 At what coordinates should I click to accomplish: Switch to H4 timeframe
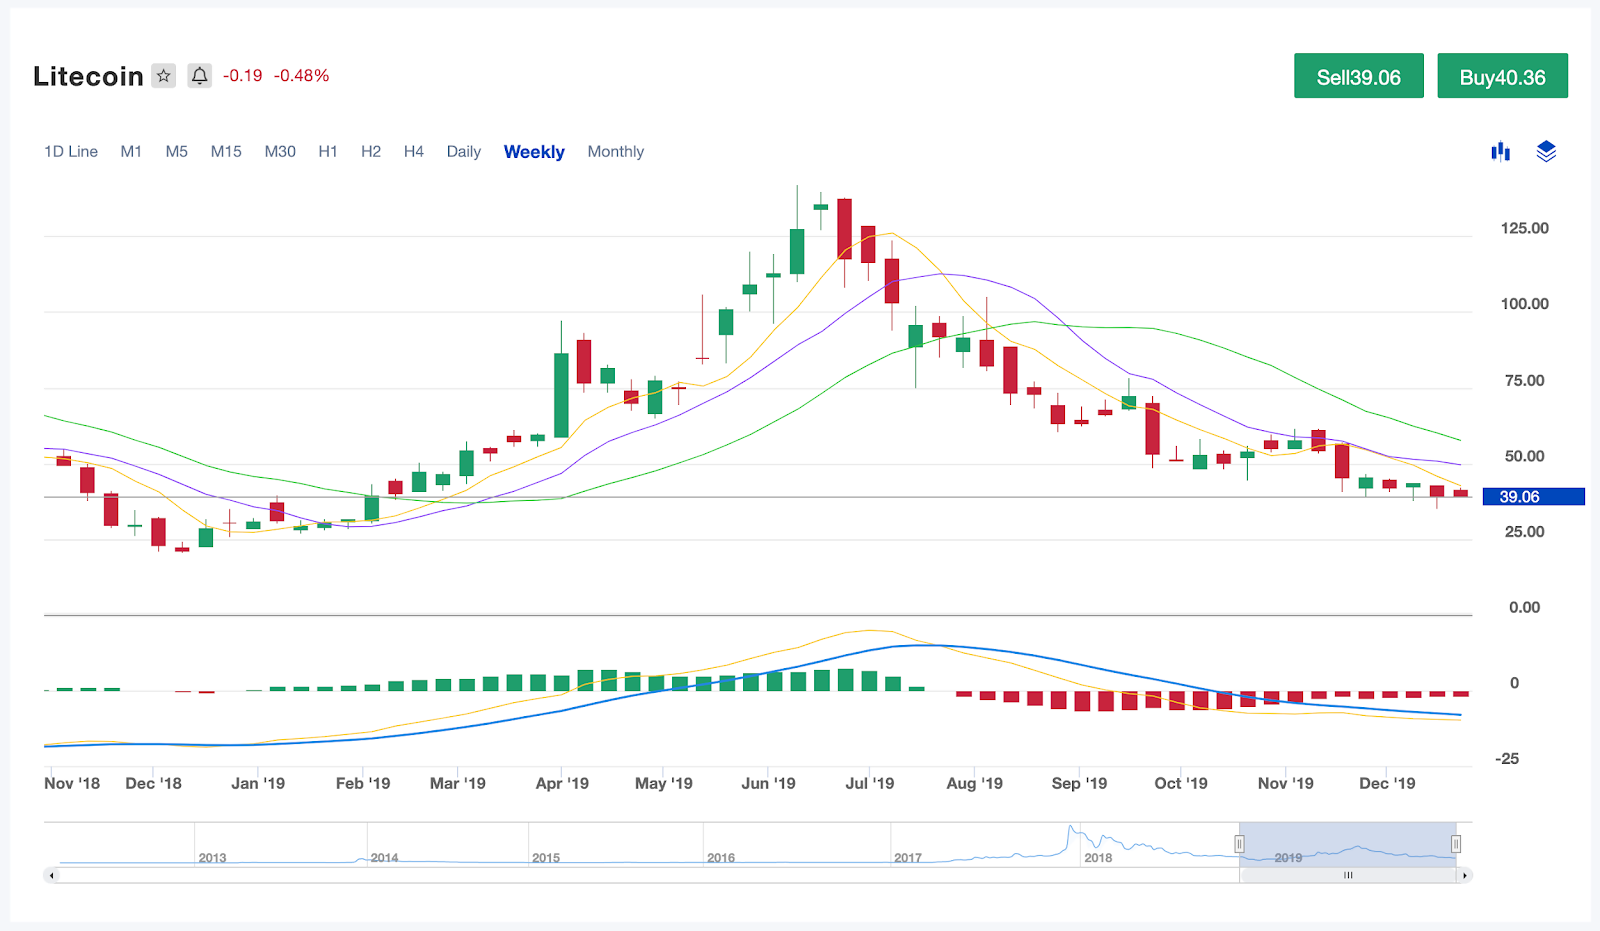tap(414, 151)
